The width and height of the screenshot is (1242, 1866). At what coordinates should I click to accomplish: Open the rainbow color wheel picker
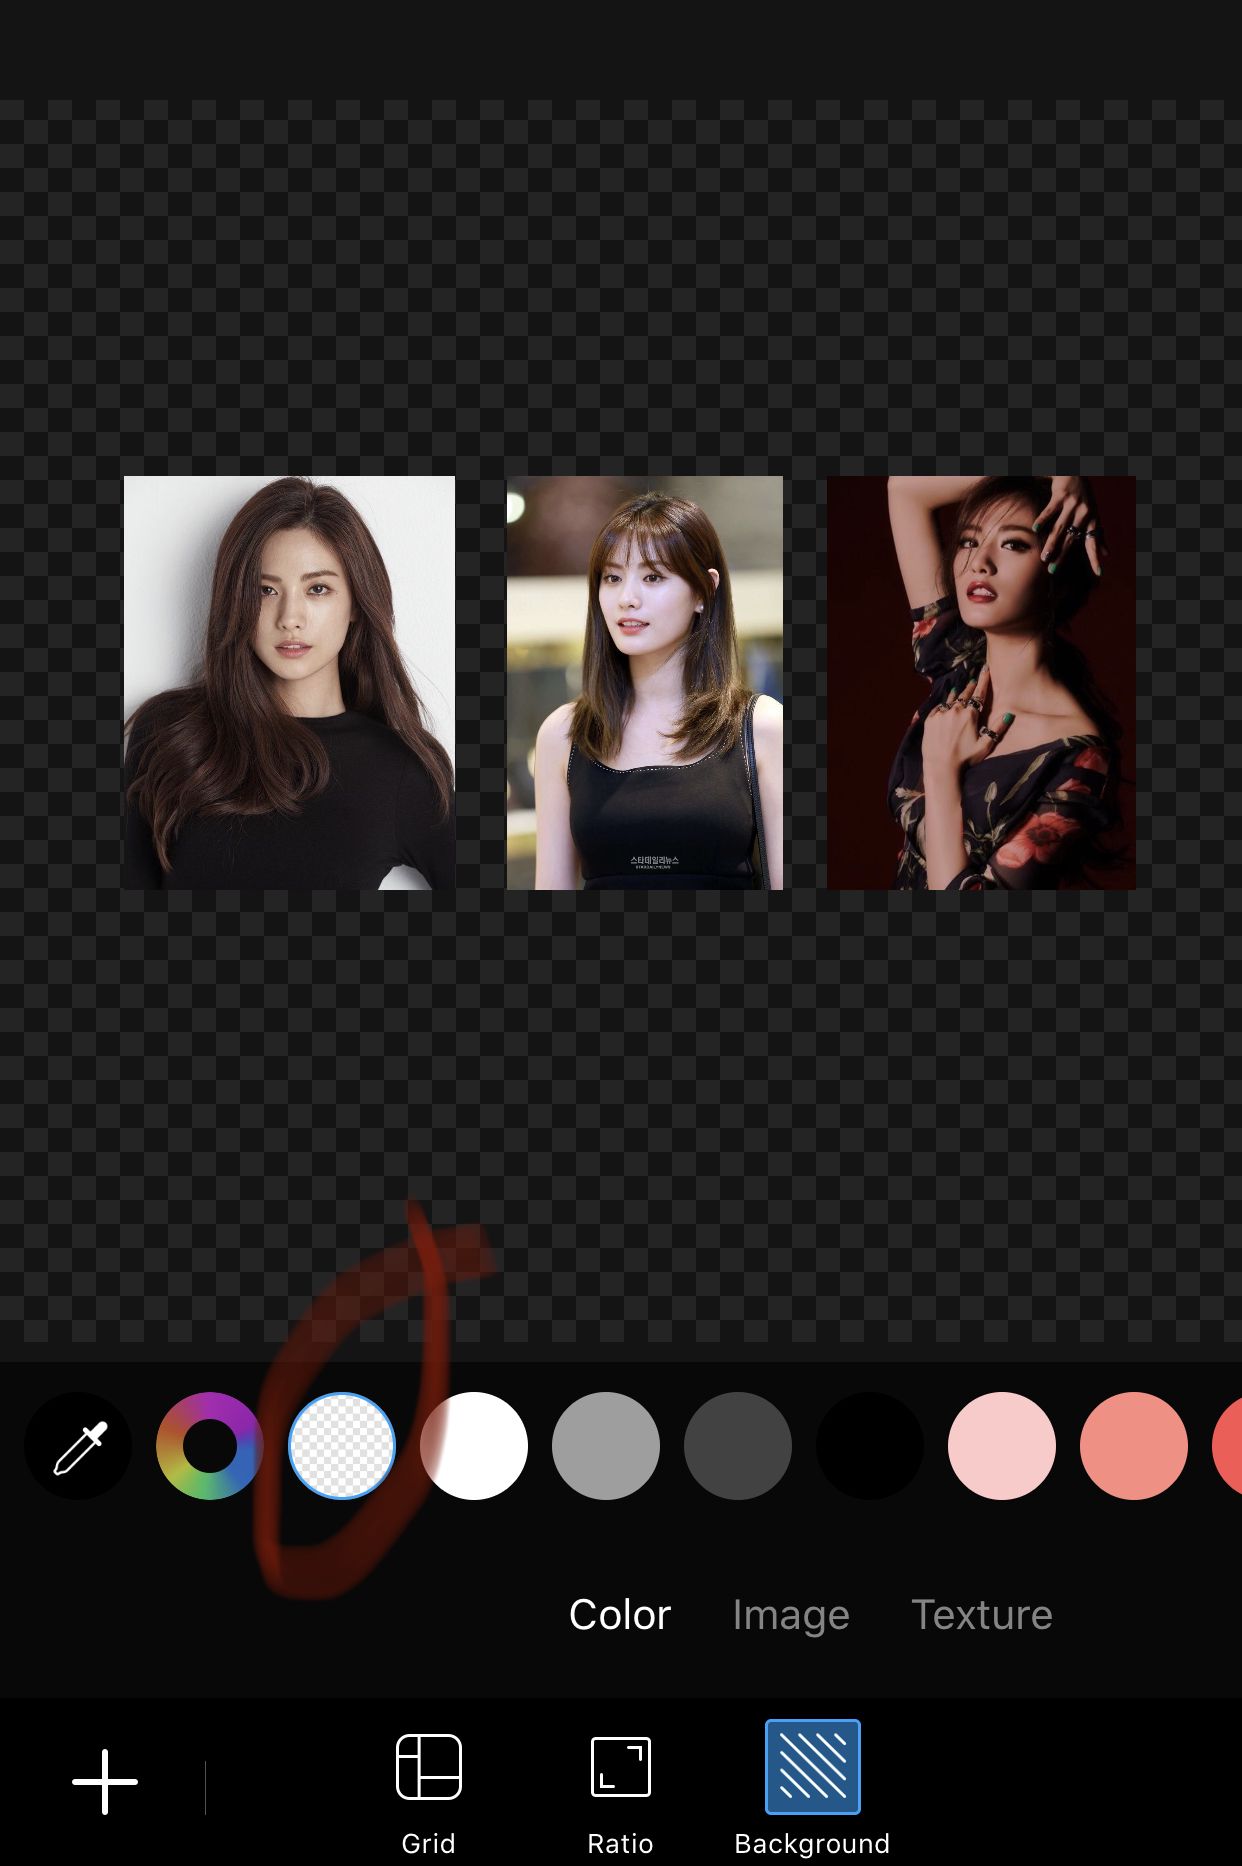(x=210, y=1446)
